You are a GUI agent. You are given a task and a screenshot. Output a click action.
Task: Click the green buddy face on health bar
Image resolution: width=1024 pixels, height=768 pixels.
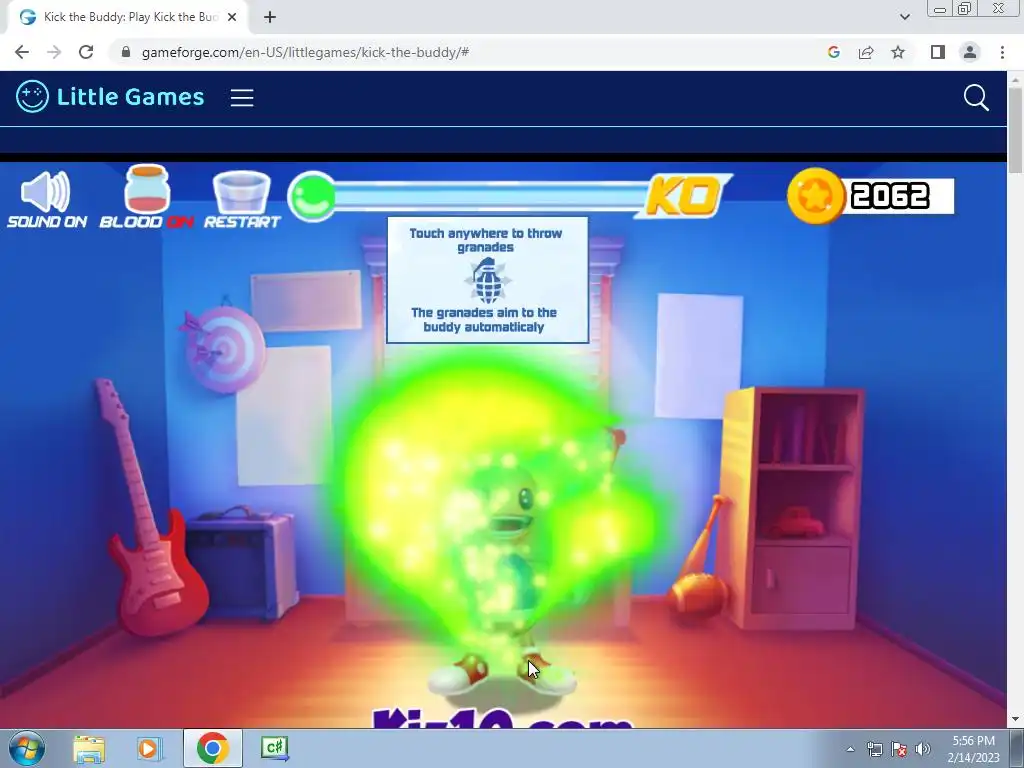click(312, 196)
